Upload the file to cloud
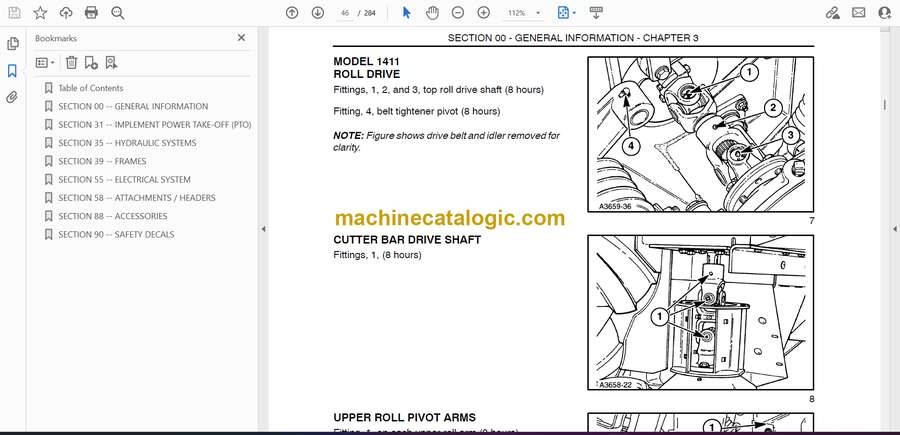The height and width of the screenshot is (435, 900). pyautogui.click(x=66, y=13)
